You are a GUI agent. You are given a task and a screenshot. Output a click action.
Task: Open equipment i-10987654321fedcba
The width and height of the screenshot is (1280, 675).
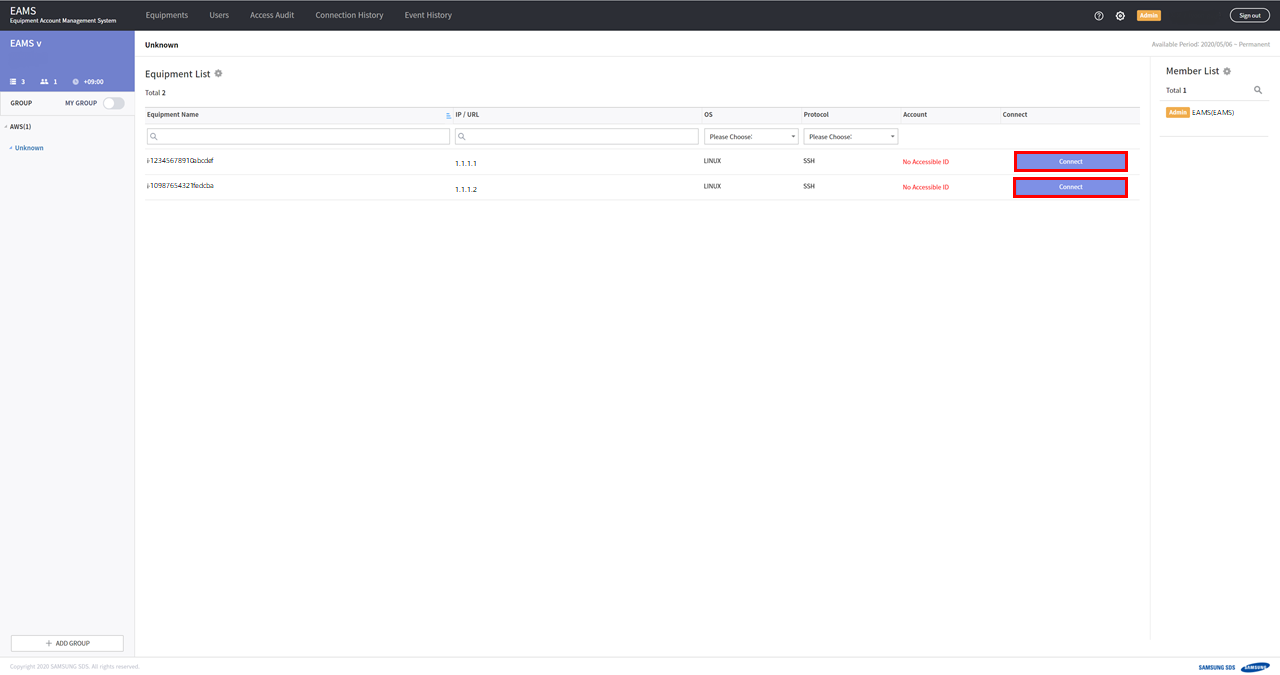click(x=180, y=186)
